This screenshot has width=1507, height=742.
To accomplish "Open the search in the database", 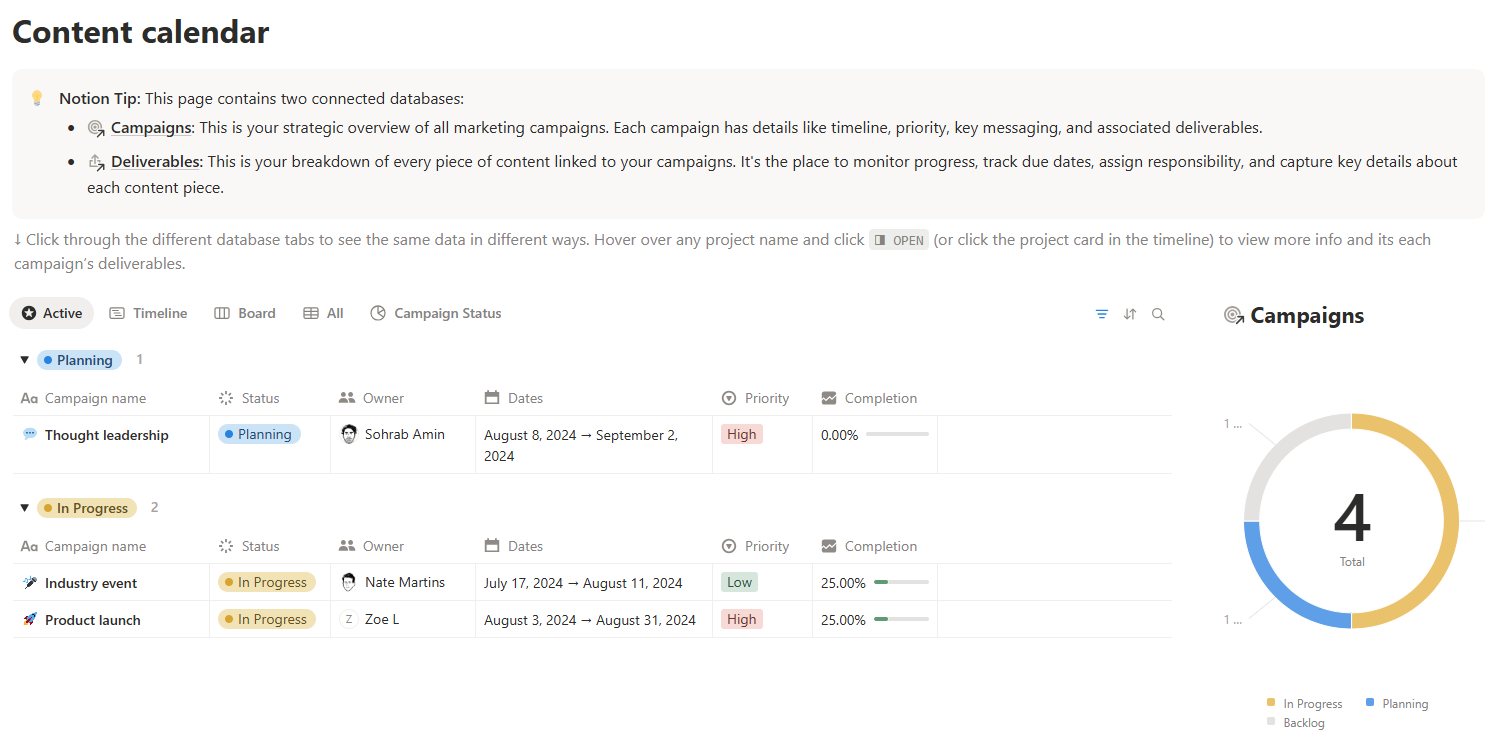I will click(x=1158, y=313).
